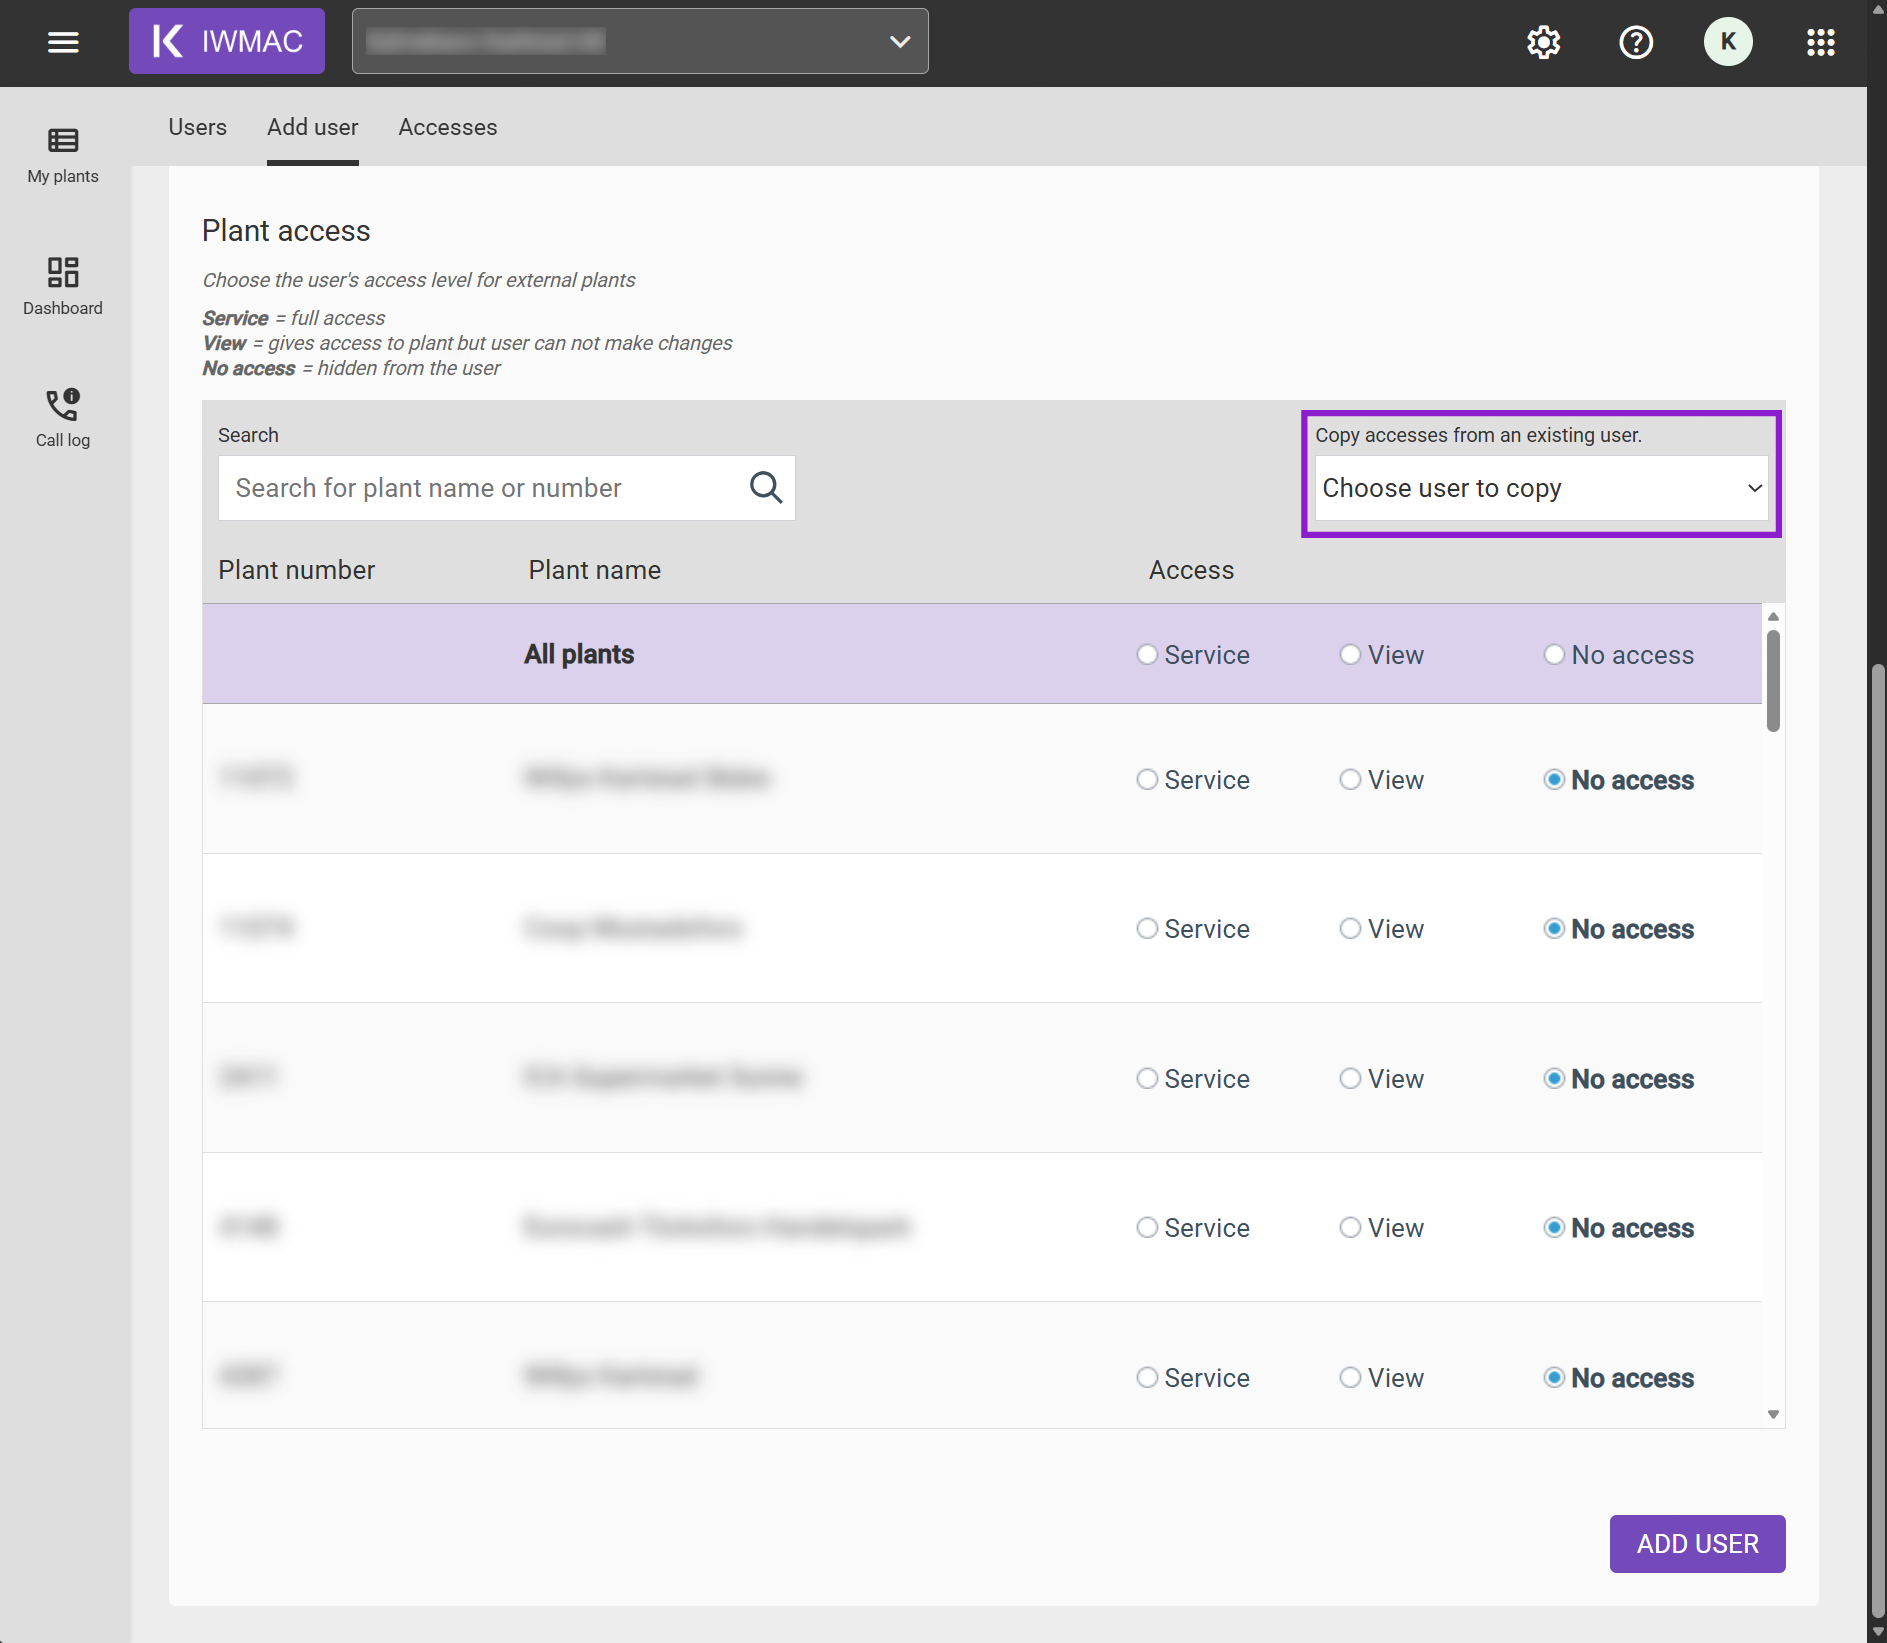Click the Plant access heading

tap(286, 231)
